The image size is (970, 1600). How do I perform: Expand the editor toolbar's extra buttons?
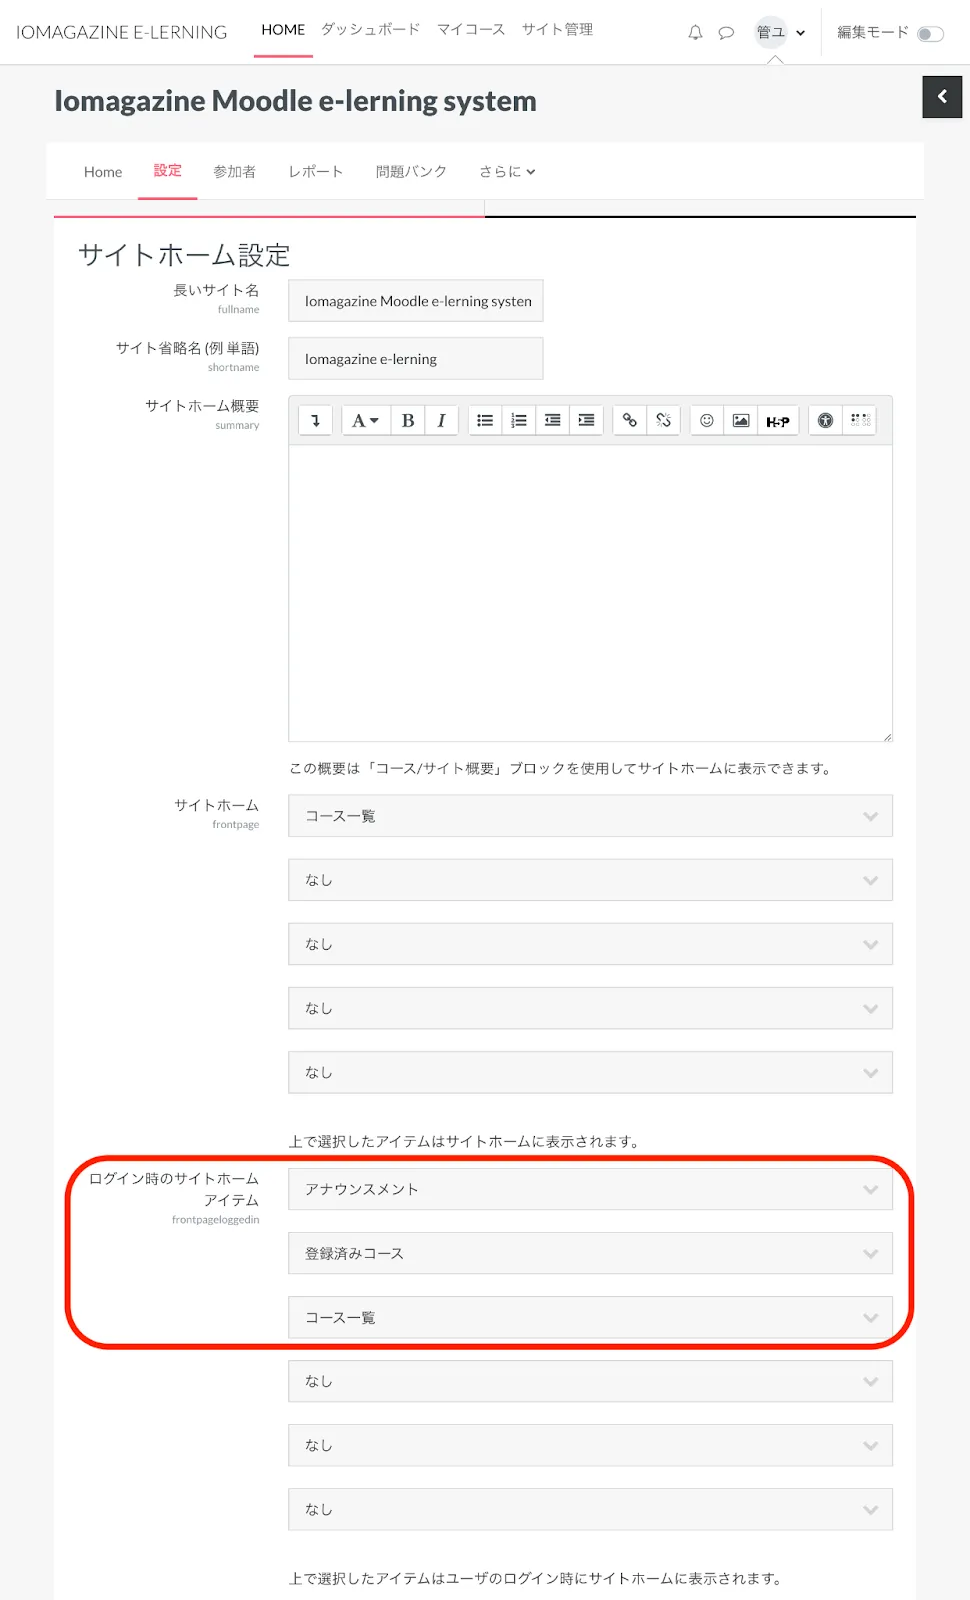pyautogui.click(x=315, y=421)
